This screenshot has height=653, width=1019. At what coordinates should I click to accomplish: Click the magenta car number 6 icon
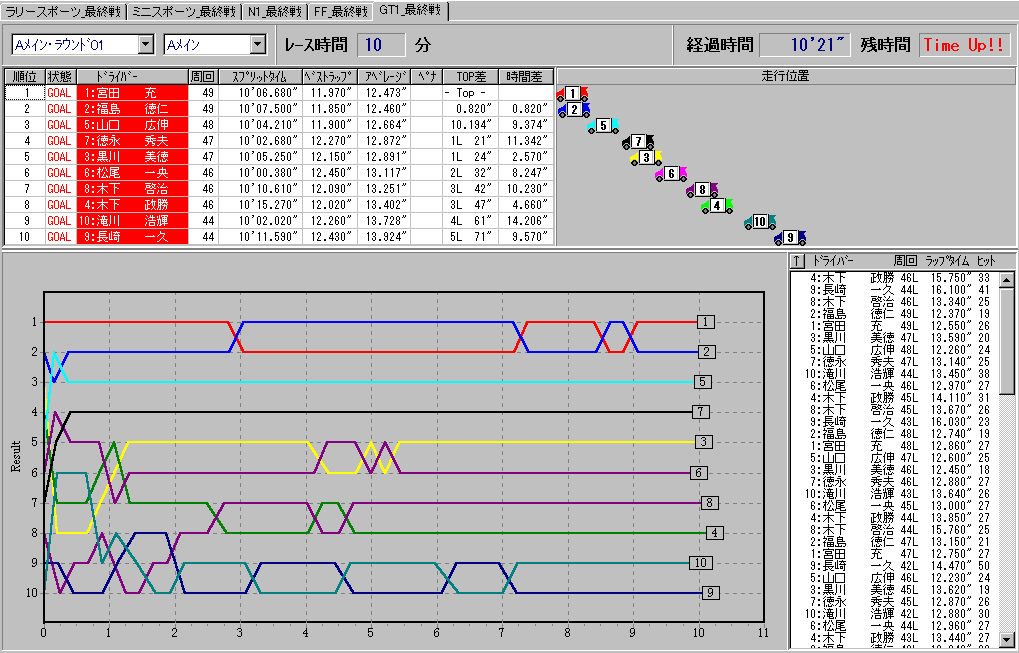[671, 174]
